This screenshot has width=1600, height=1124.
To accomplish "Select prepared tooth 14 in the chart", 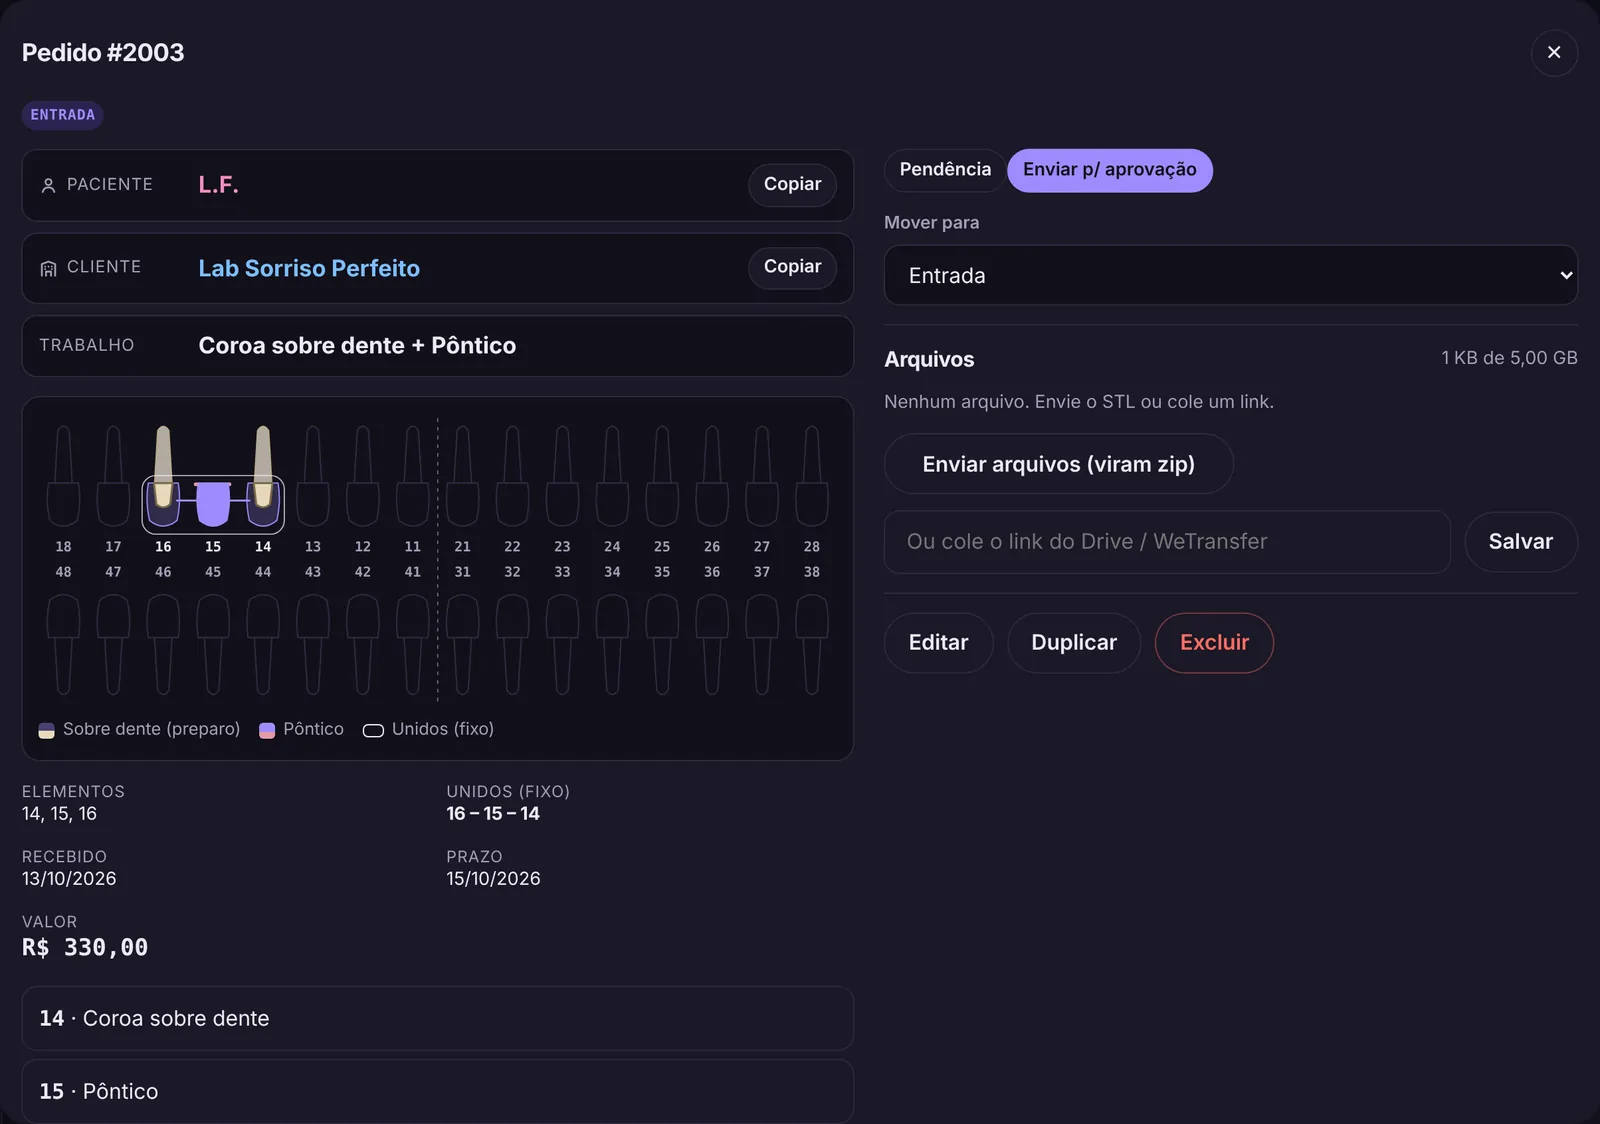I will [x=263, y=477].
